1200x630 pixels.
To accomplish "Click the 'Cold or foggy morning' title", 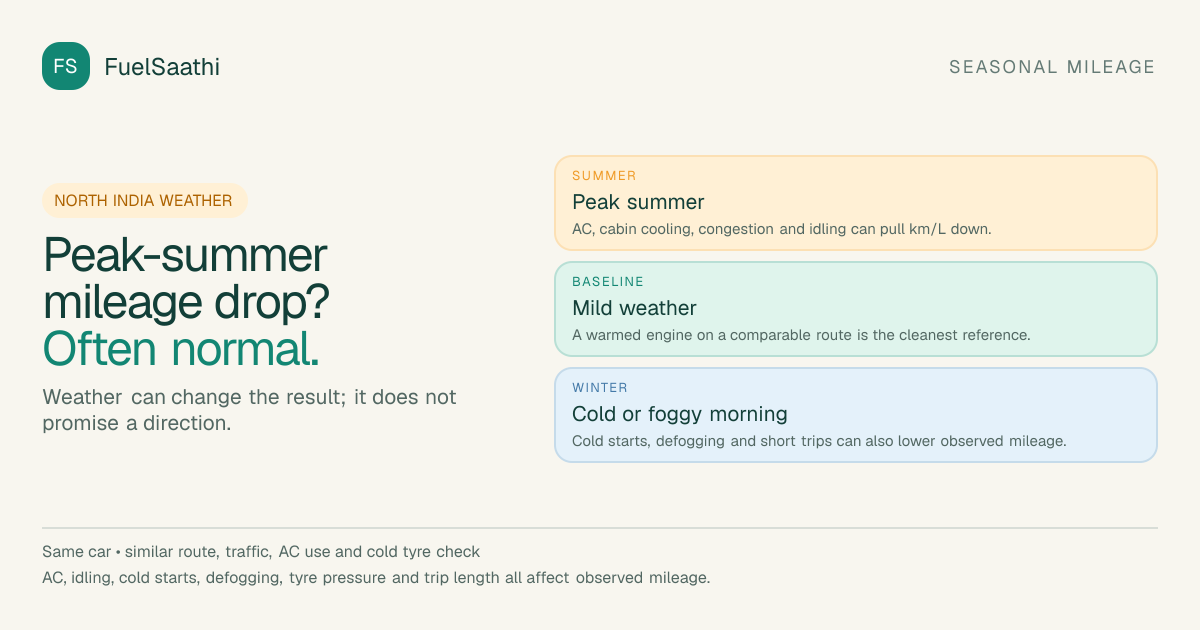I will 680,414.
